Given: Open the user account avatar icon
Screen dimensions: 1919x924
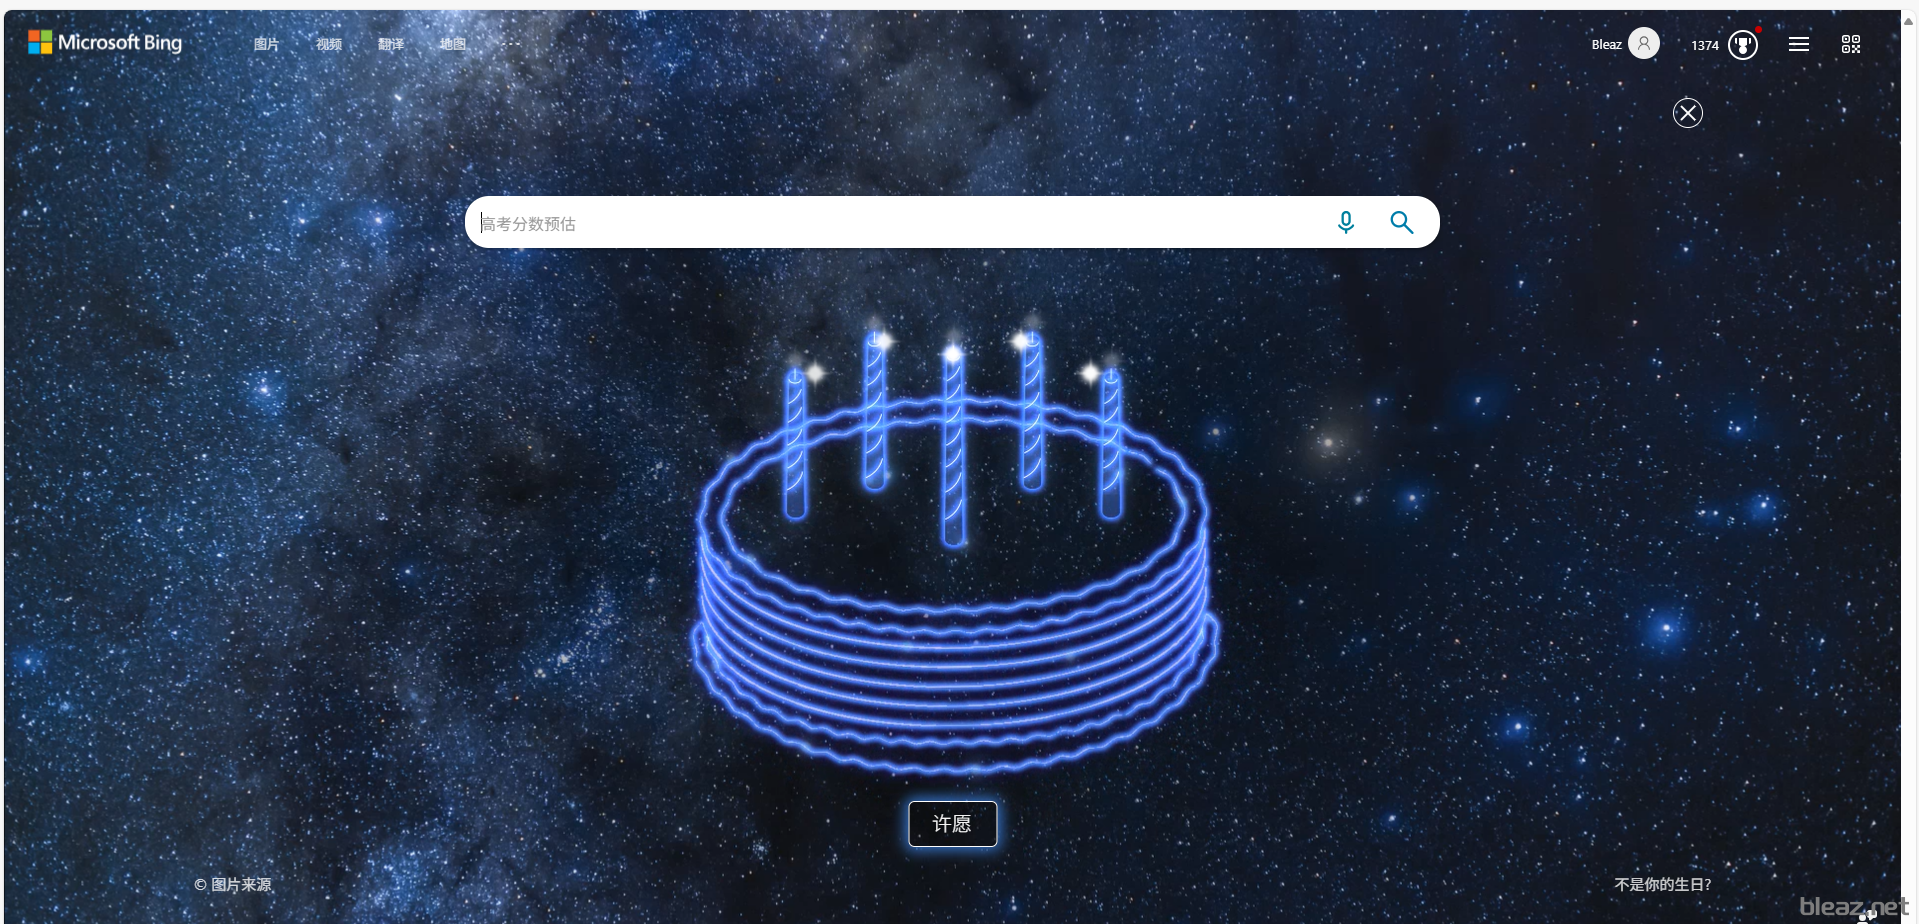Looking at the screenshot, I should 1644,43.
